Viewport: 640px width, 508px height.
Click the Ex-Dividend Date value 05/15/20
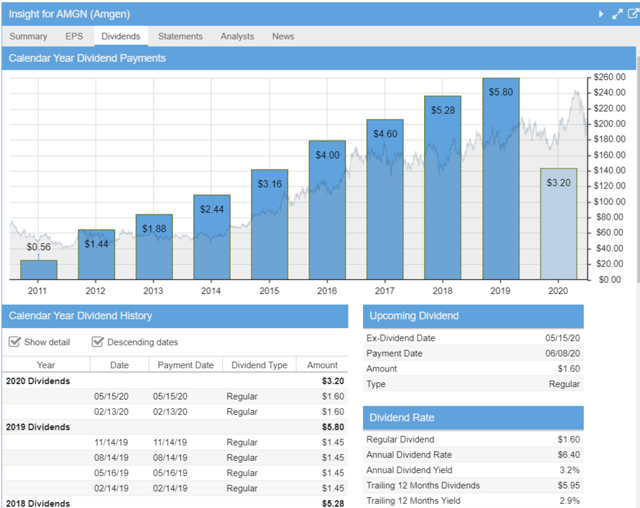pos(562,338)
